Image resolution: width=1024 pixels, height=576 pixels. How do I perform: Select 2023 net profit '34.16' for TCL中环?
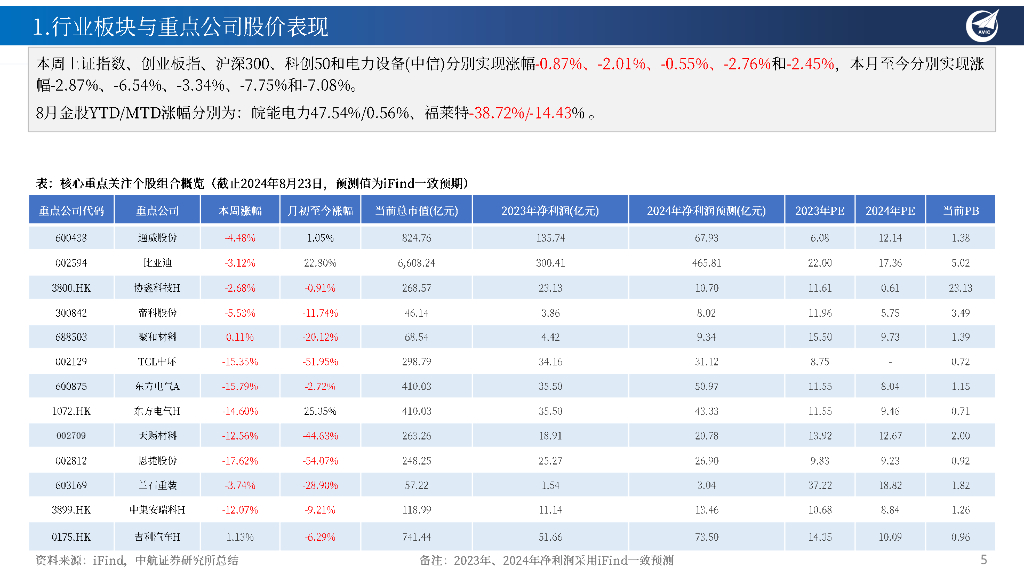click(x=550, y=361)
